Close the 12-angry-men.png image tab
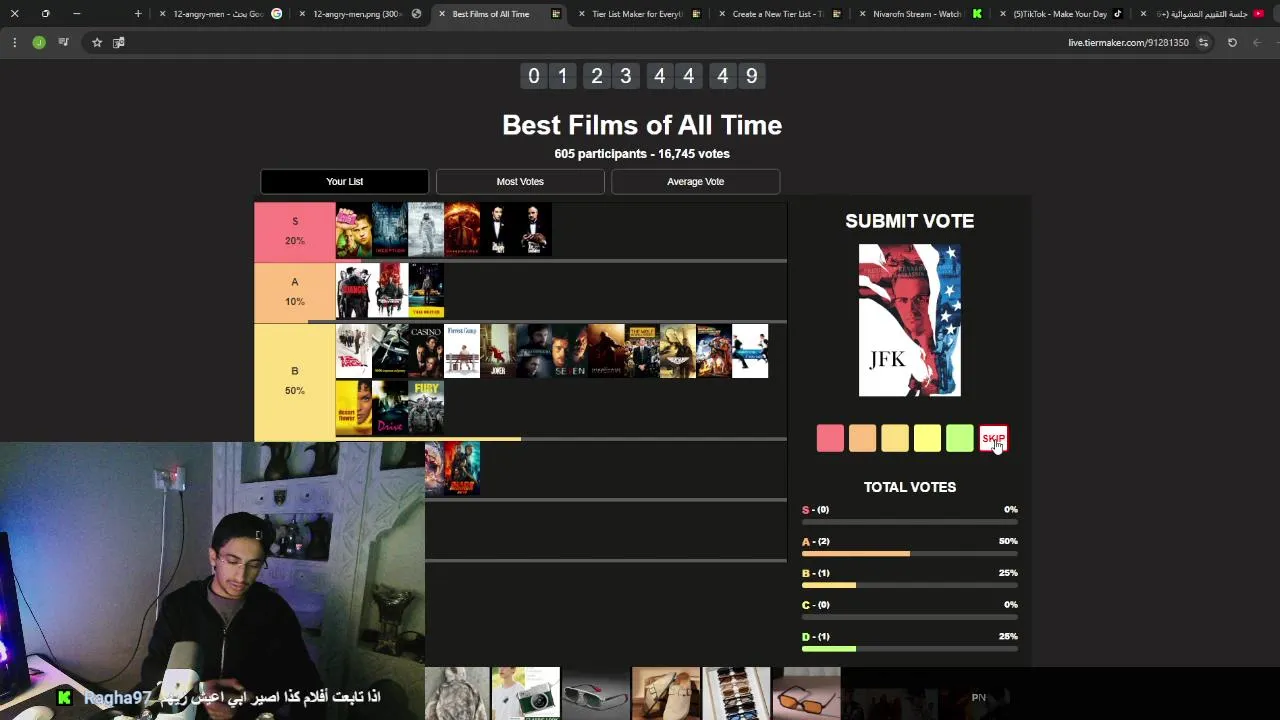 (302, 14)
